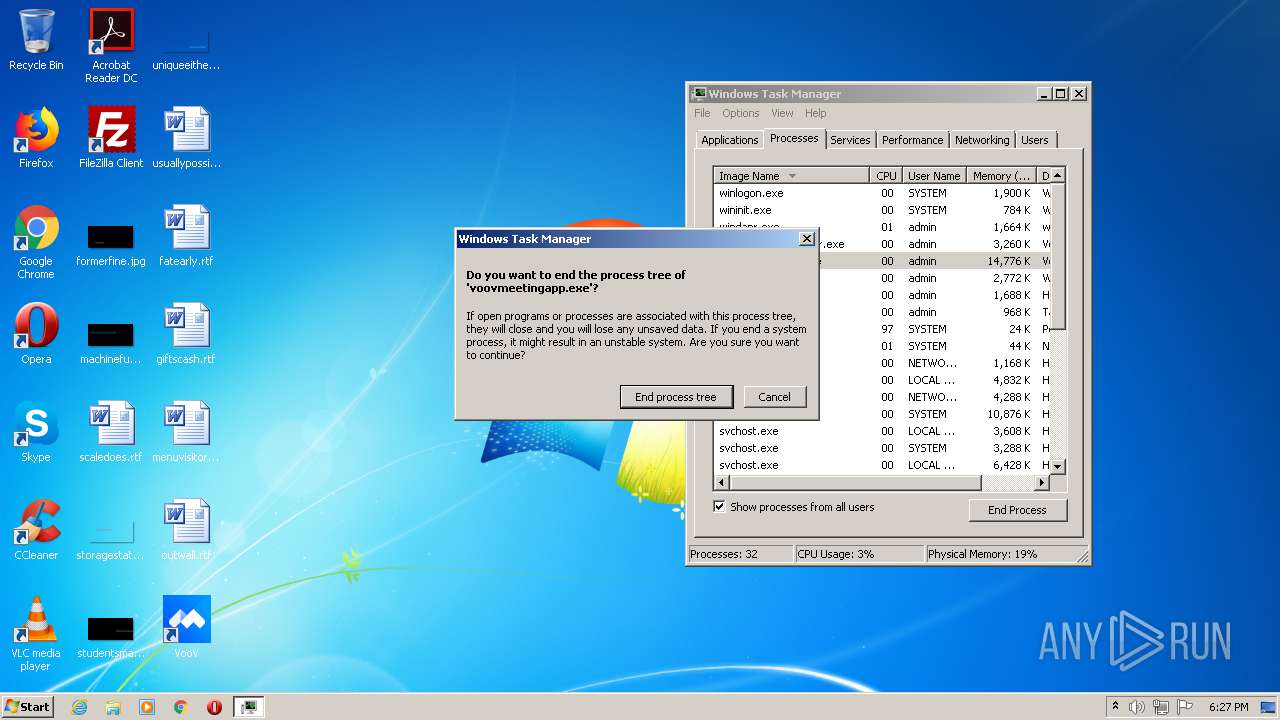1280x720 pixels.
Task: Click the Opera icon in the taskbar
Action: (x=214, y=707)
